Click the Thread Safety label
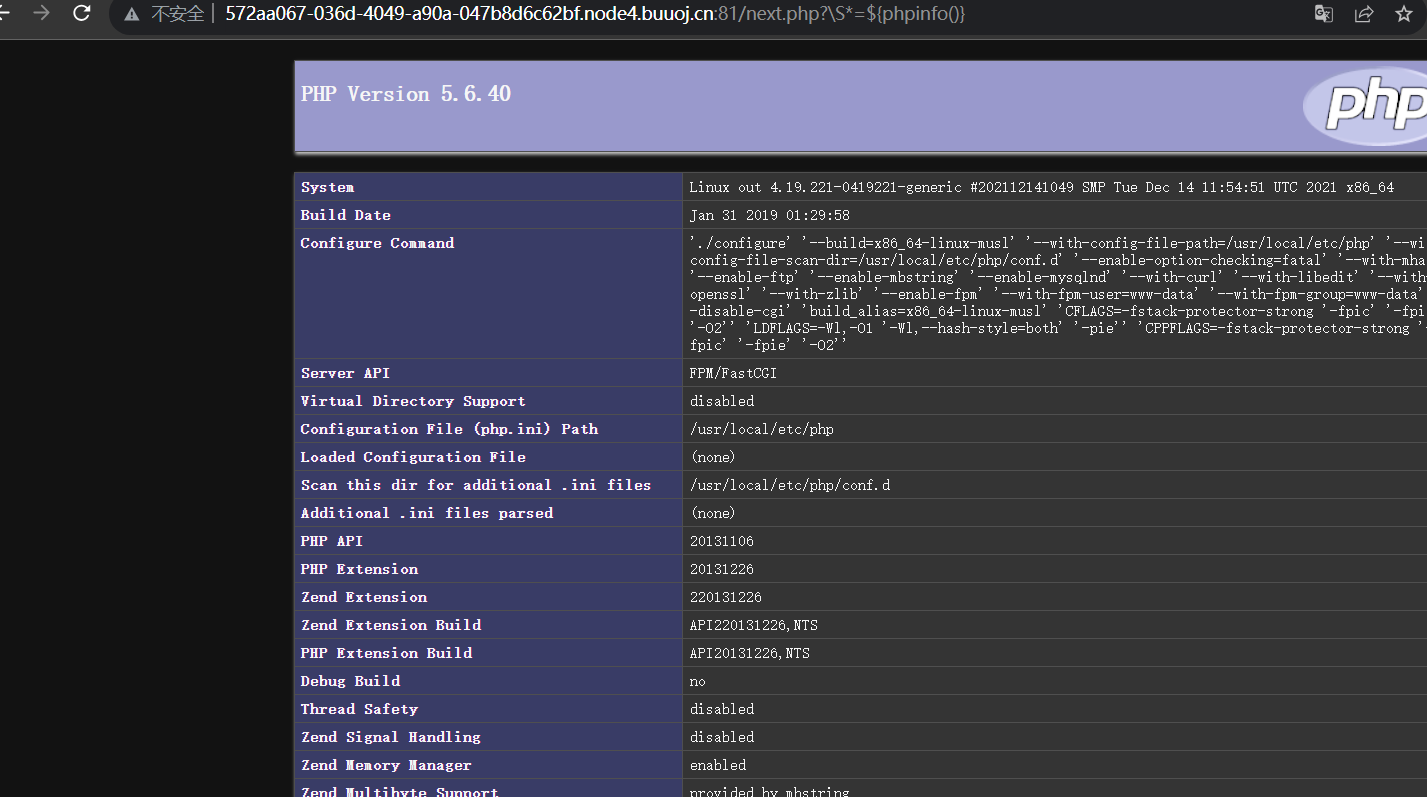 pyautogui.click(x=360, y=709)
